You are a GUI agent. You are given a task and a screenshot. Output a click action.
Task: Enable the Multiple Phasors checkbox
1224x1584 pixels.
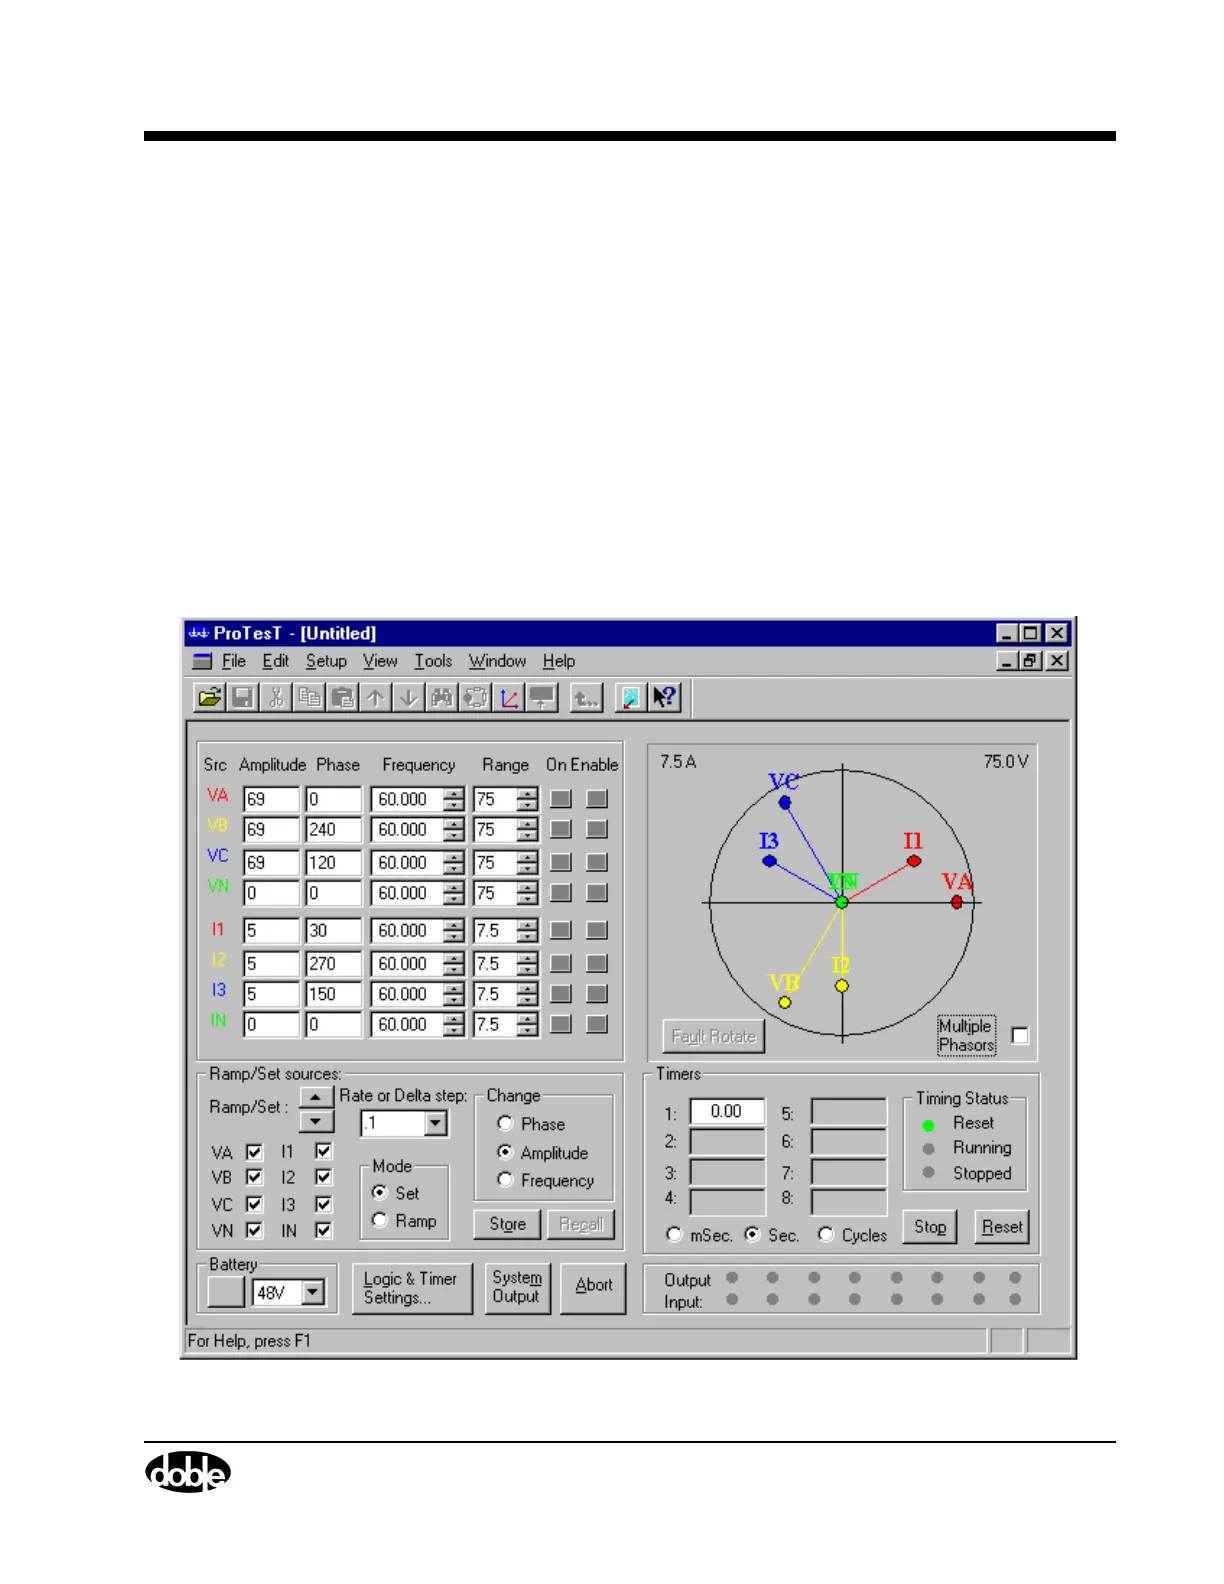pyautogui.click(x=1020, y=1036)
